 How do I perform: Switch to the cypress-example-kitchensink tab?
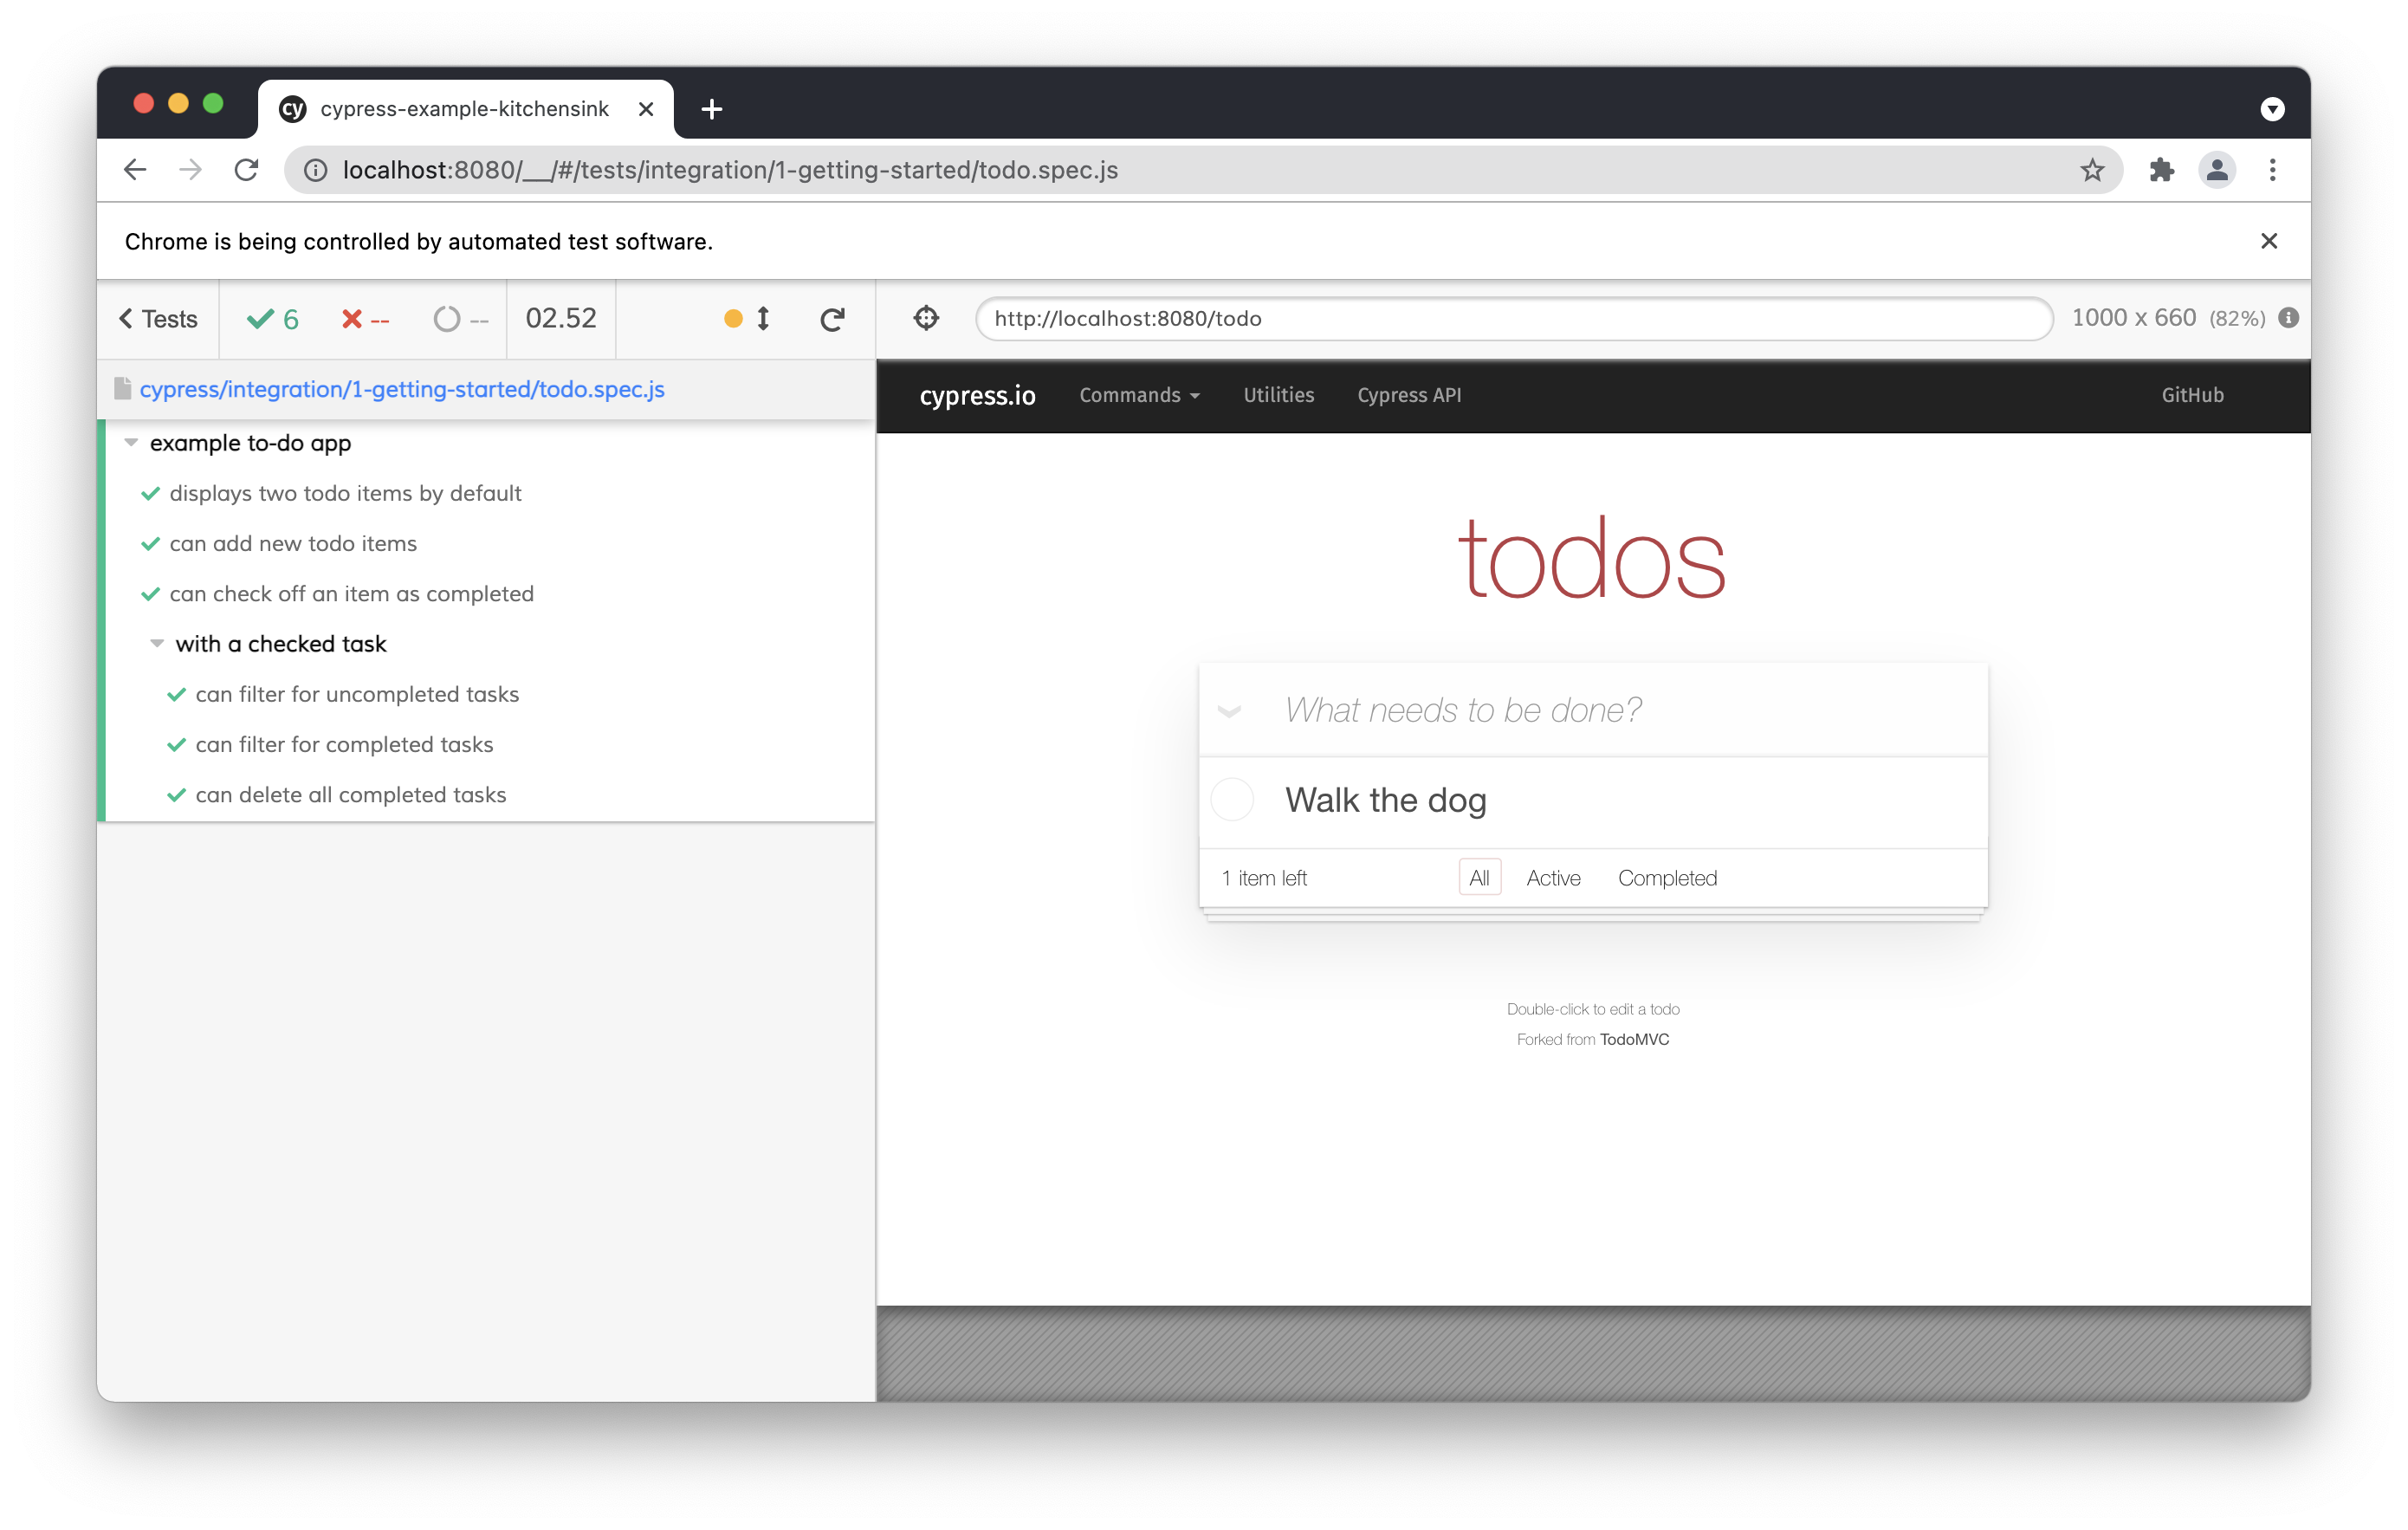tap(464, 109)
